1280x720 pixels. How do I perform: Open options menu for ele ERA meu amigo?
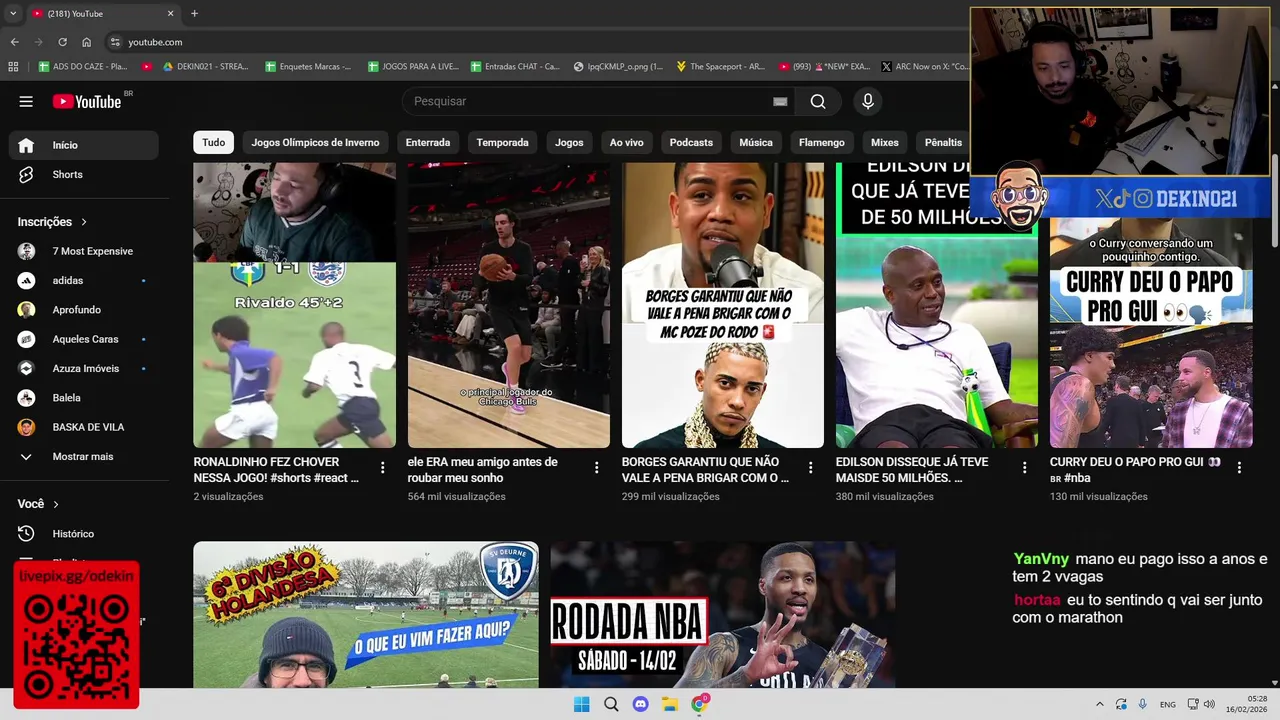point(596,467)
